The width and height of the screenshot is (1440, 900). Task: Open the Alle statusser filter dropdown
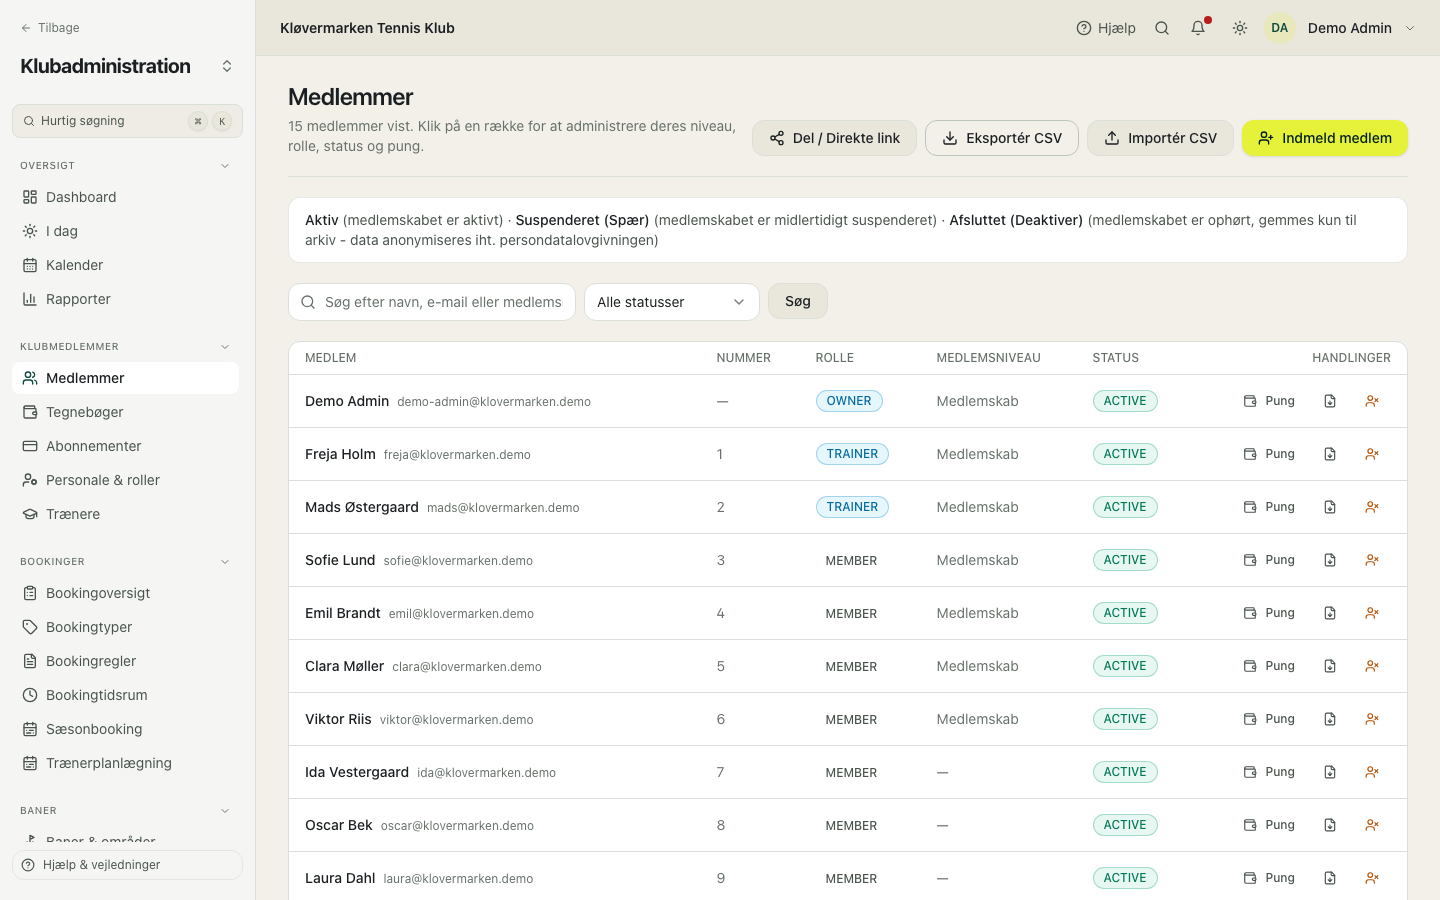[x=672, y=302]
